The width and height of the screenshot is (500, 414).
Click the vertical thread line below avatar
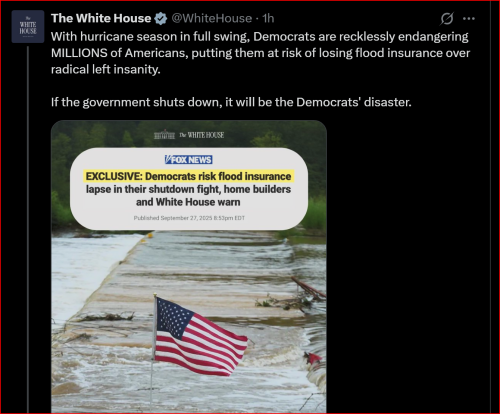coord(28,229)
